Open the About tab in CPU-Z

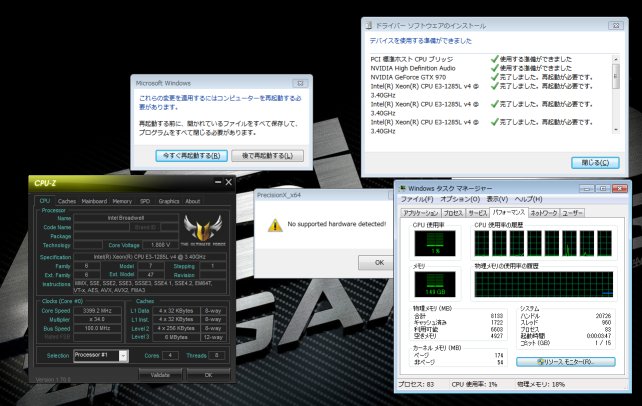click(192, 201)
